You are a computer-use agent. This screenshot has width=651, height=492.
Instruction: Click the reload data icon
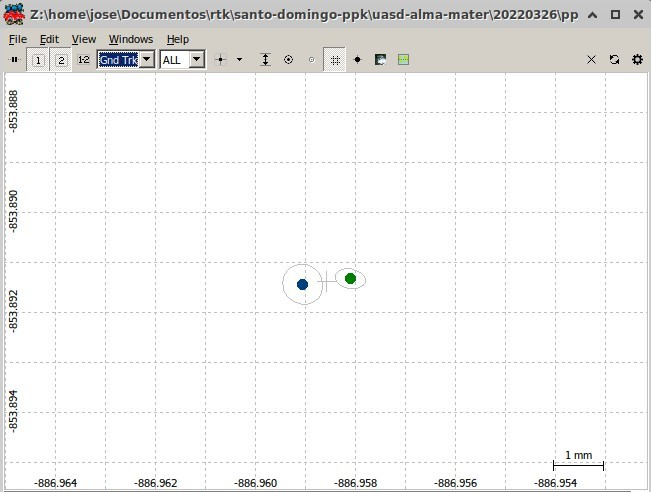pos(614,60)
